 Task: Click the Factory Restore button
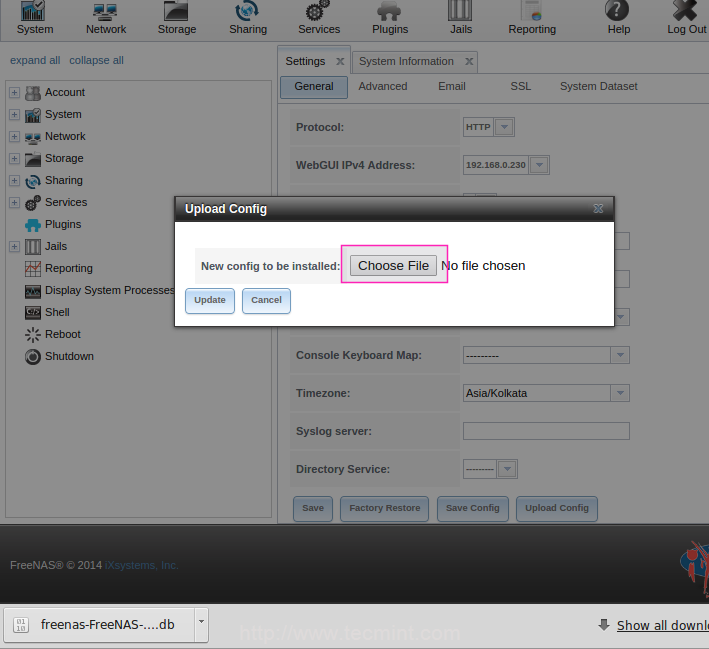pyautogui.click(x=384, y=509)
